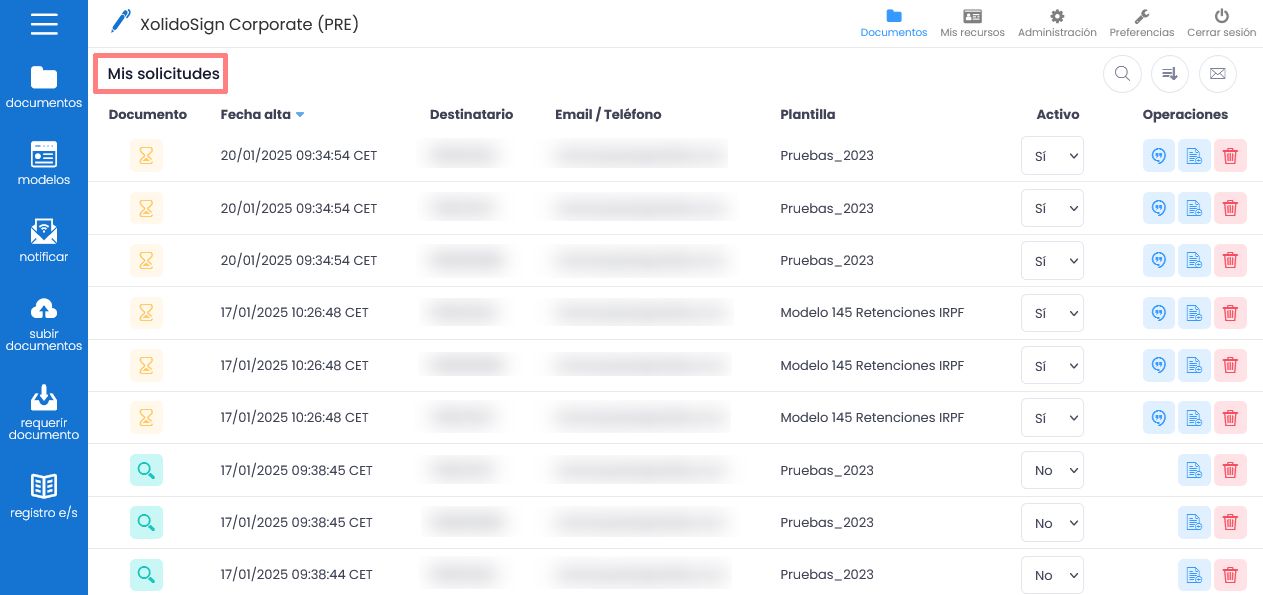Expand Activo dropdown on first 'No' row

pos(1052,470)
